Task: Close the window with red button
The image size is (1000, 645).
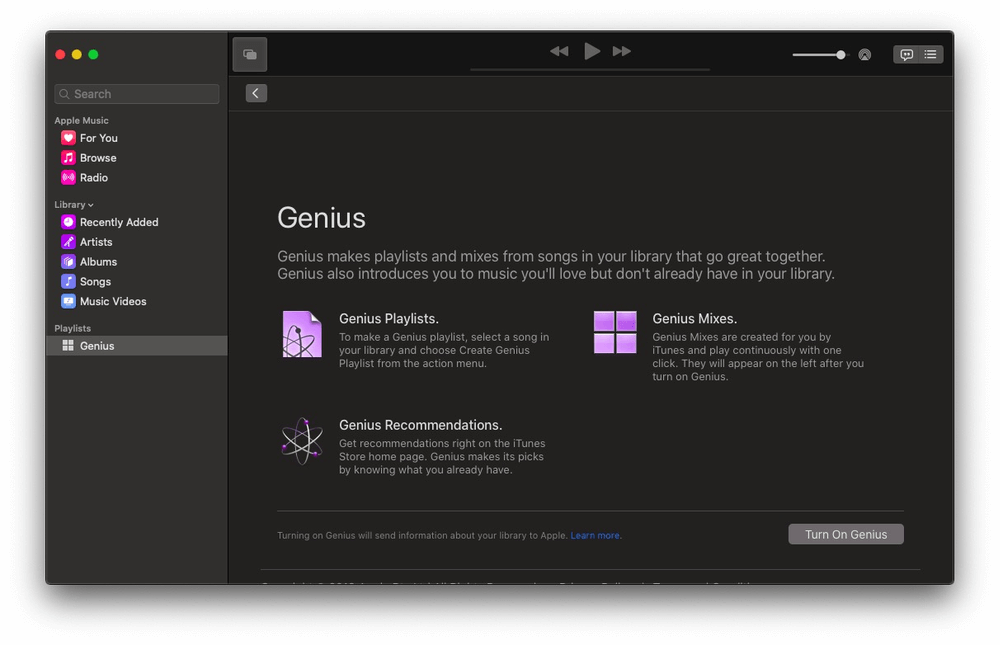Action: pyautogui.click(x=61, y=55)
